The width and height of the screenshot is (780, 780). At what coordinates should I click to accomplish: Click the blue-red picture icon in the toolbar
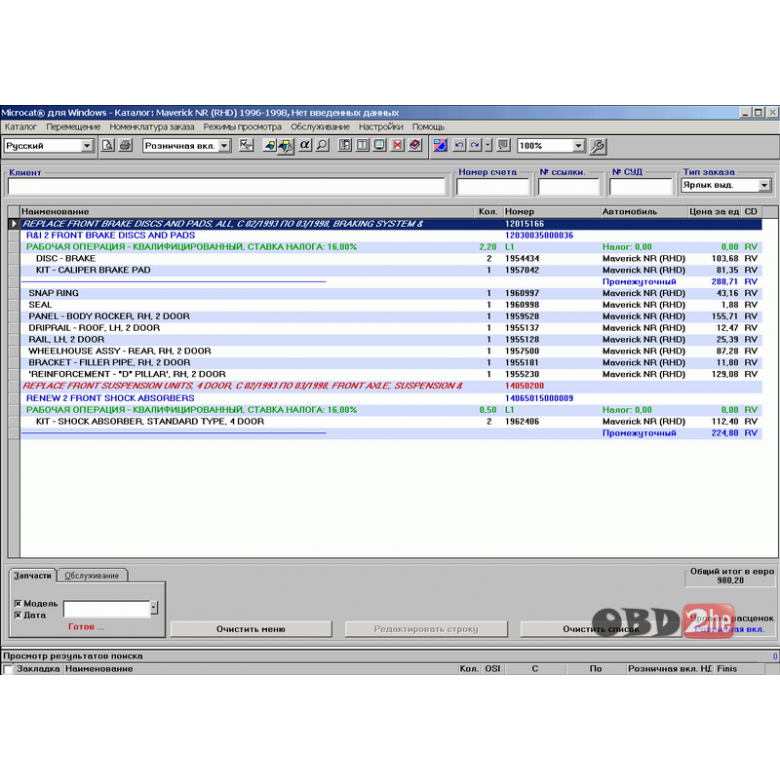pos(440,145)
